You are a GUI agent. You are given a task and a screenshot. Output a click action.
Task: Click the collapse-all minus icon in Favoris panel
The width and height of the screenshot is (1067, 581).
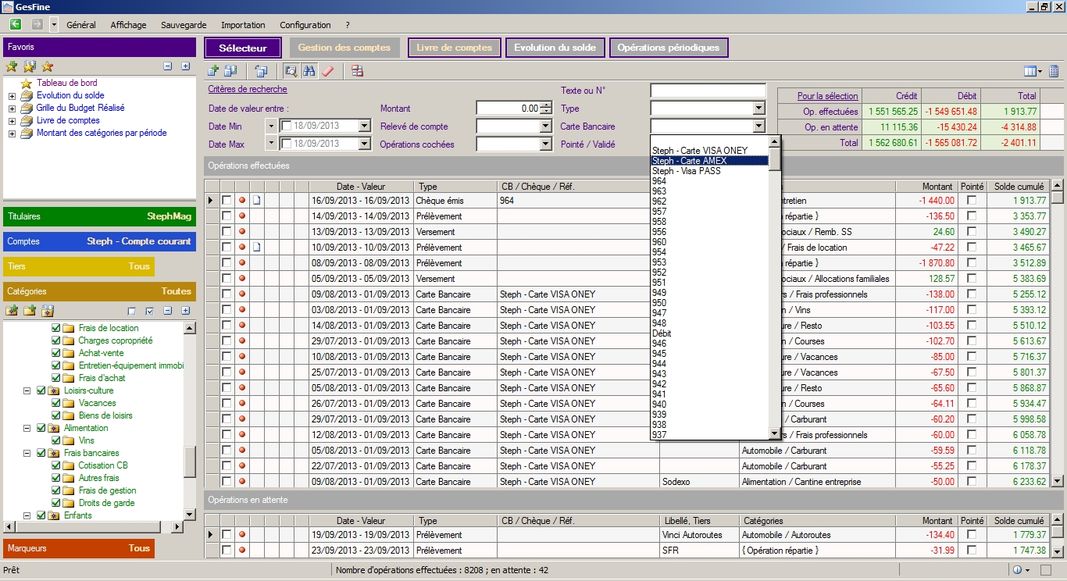pos(168,67)
